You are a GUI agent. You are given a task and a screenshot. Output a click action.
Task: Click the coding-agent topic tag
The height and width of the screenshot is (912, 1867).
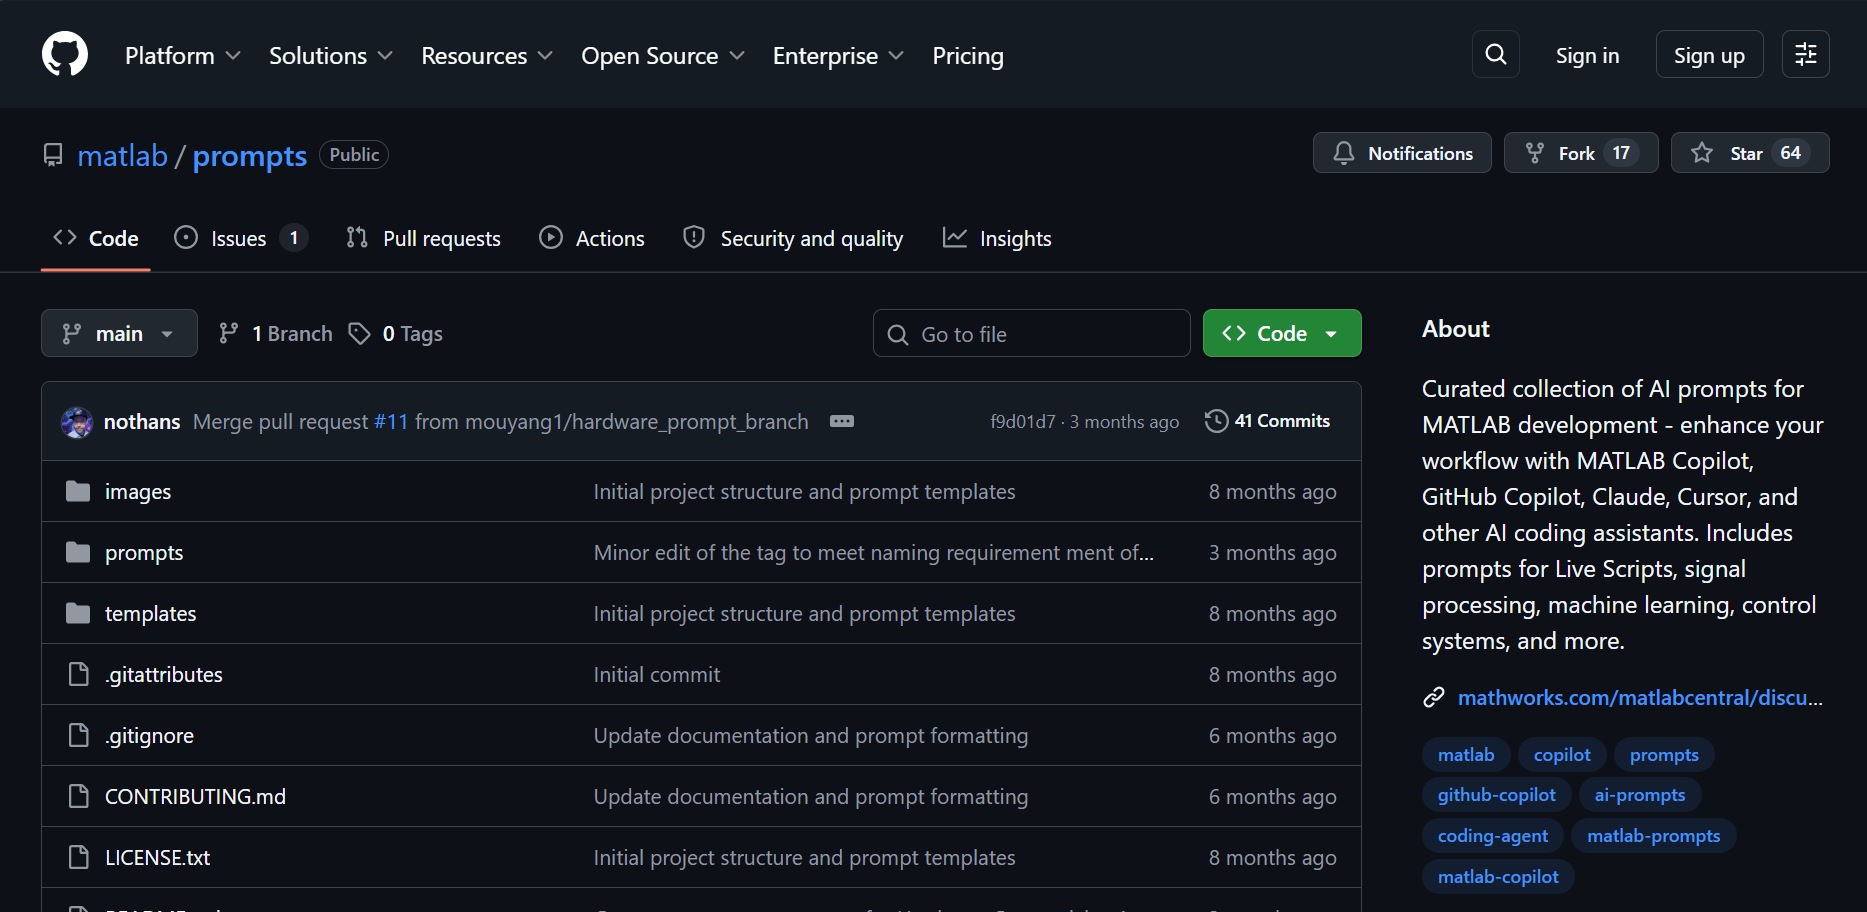coord(1493,836)
